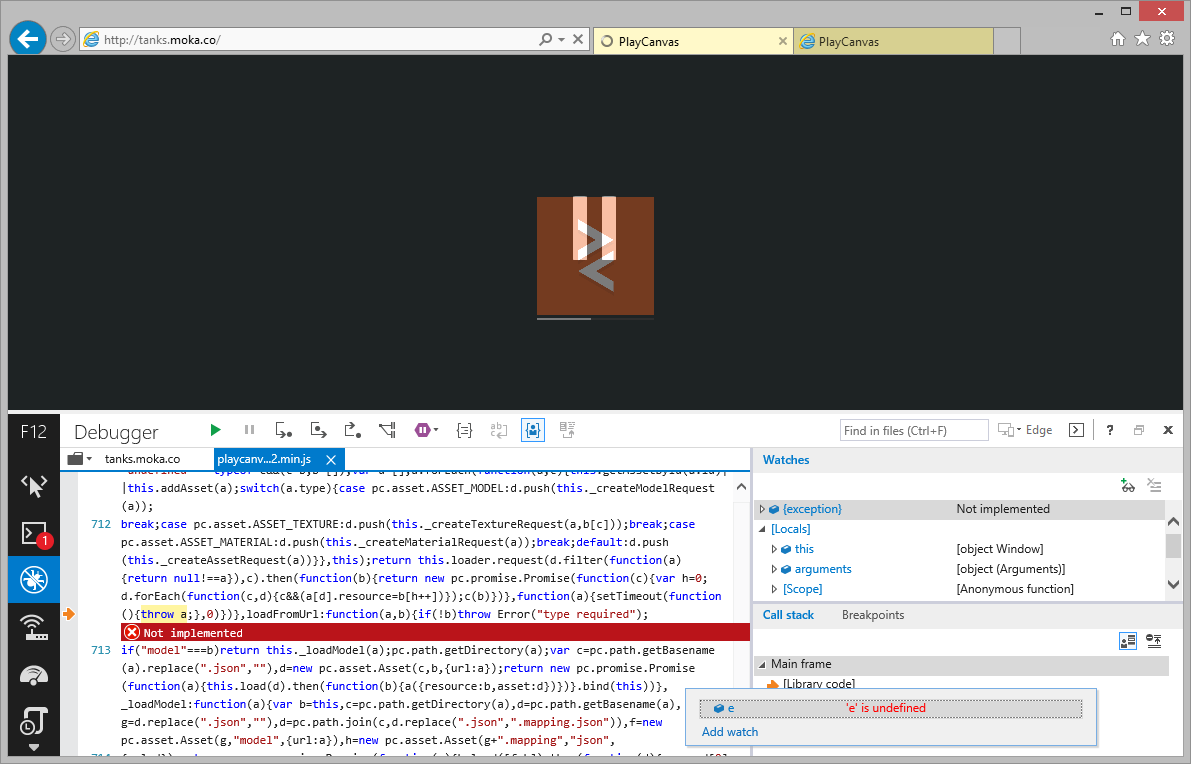Open Console tool with error badge
Screen dimensions: 1191x764
coord(33,534)
